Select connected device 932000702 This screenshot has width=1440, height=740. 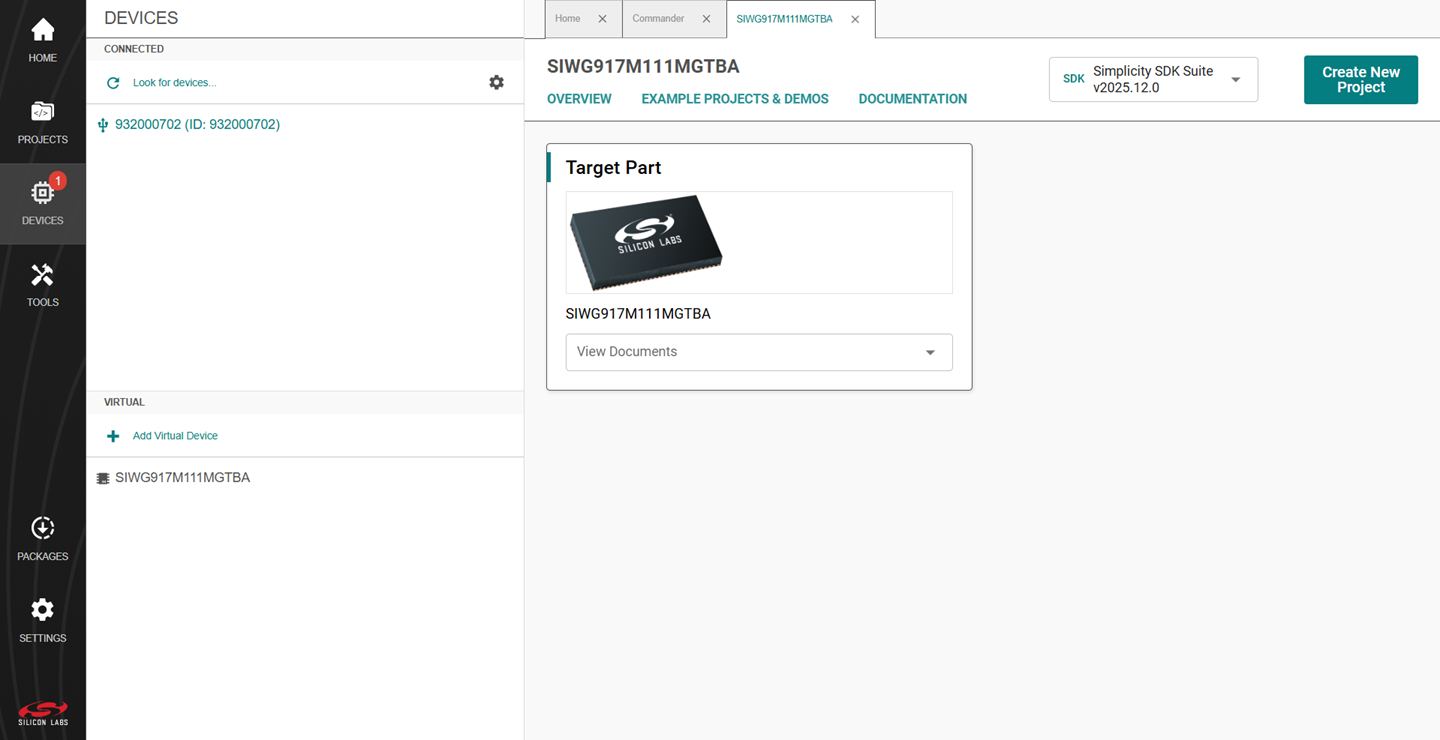click(197, 125)
